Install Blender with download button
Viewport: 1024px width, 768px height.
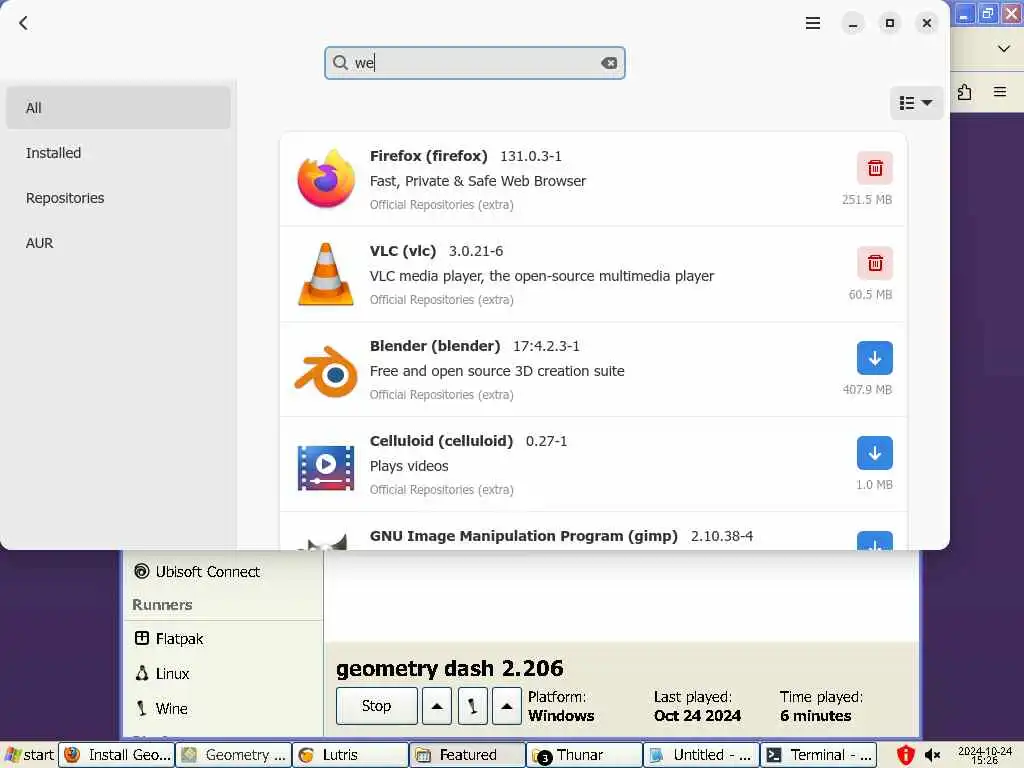(874, 358)
